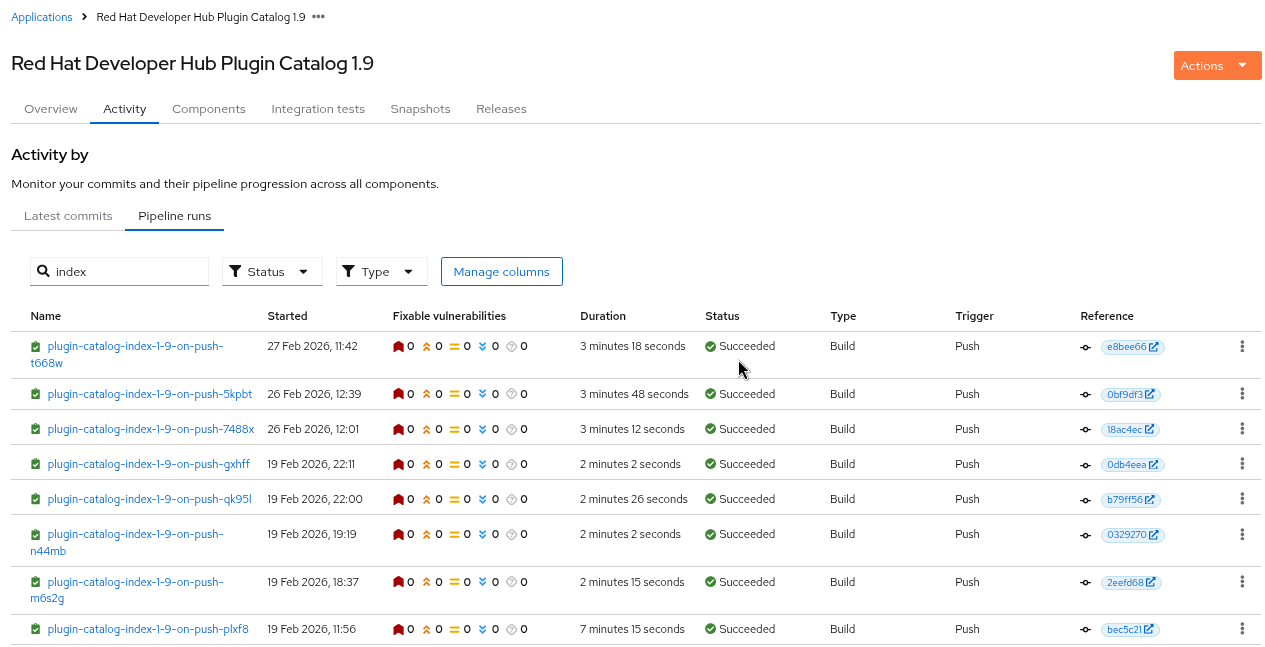Click the breadcrumb three-dots menu icon

pyautogui.click(x=318, y=17)
